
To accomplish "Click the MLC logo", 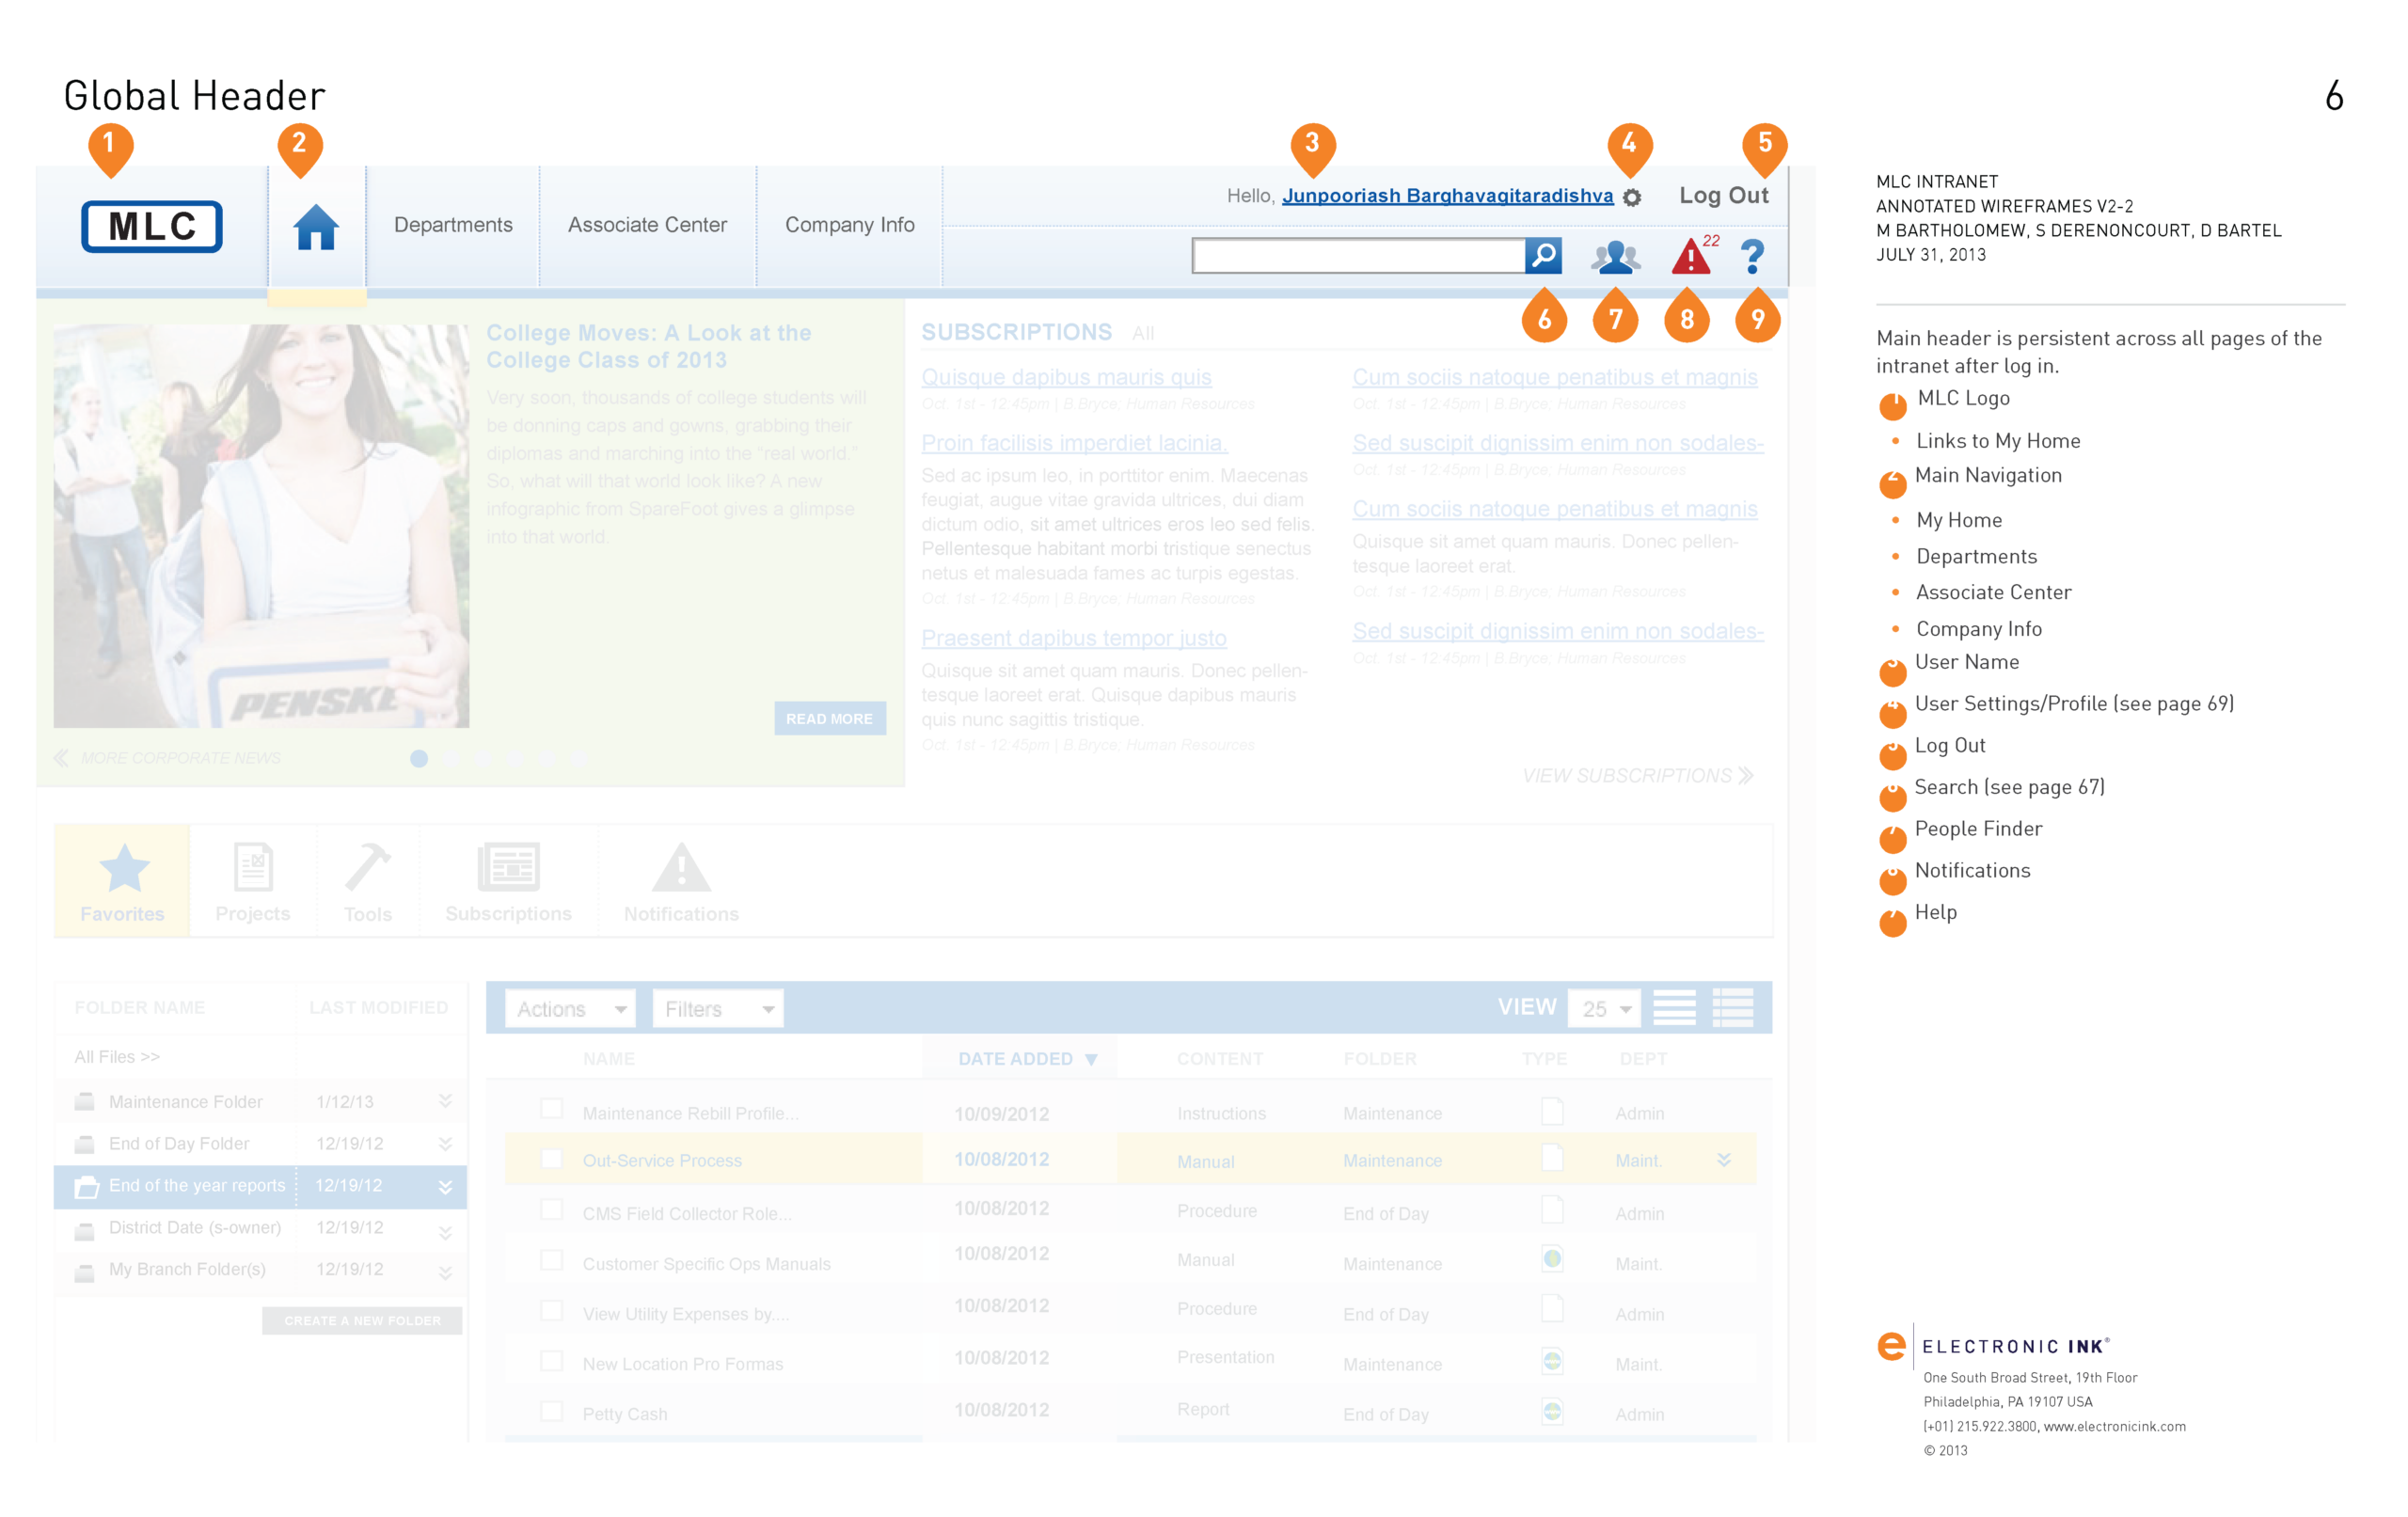I will point(152,227).
